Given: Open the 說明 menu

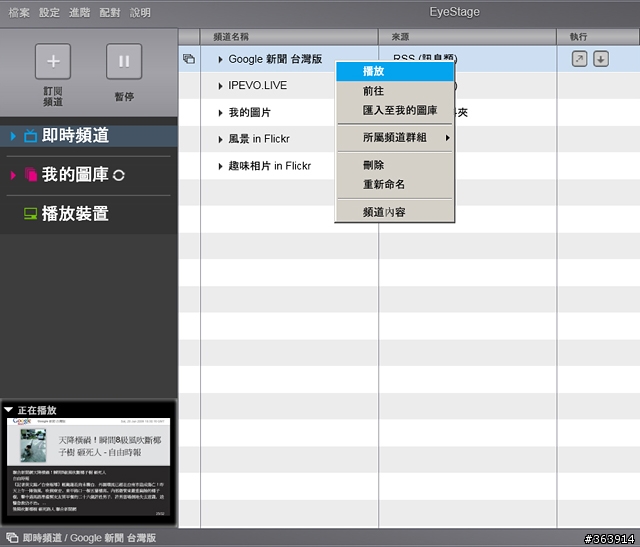Looking at the screenshot, I should (x=140, y=13).
